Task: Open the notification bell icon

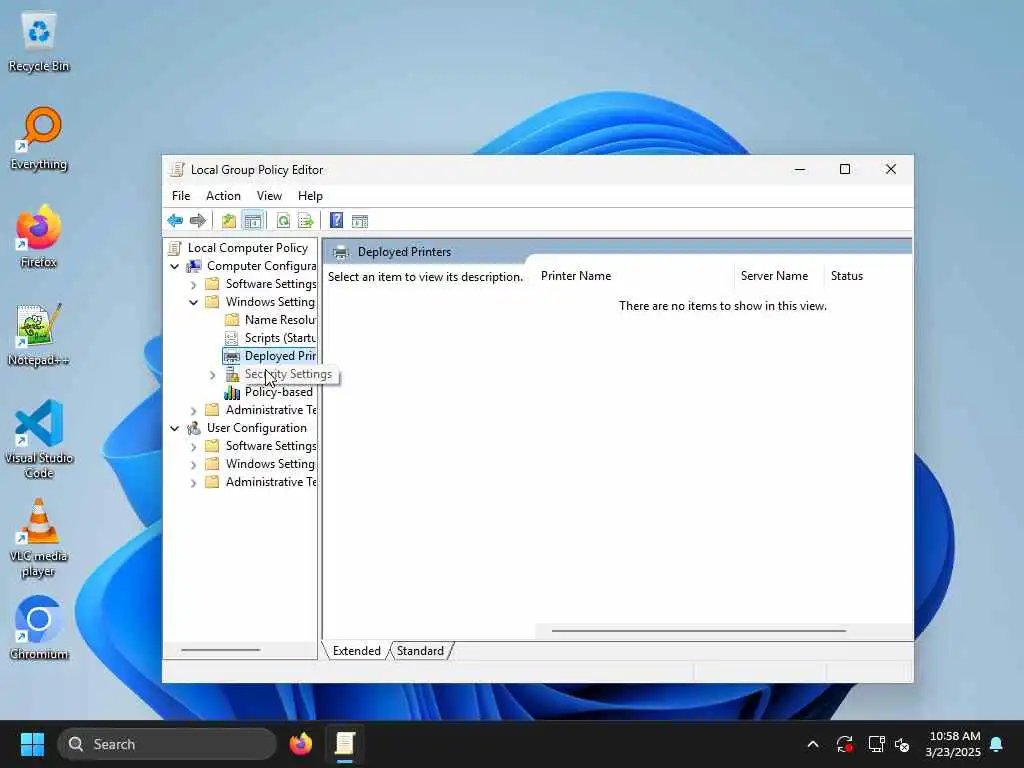Action: pyautogui.click(x=997, y=744)
